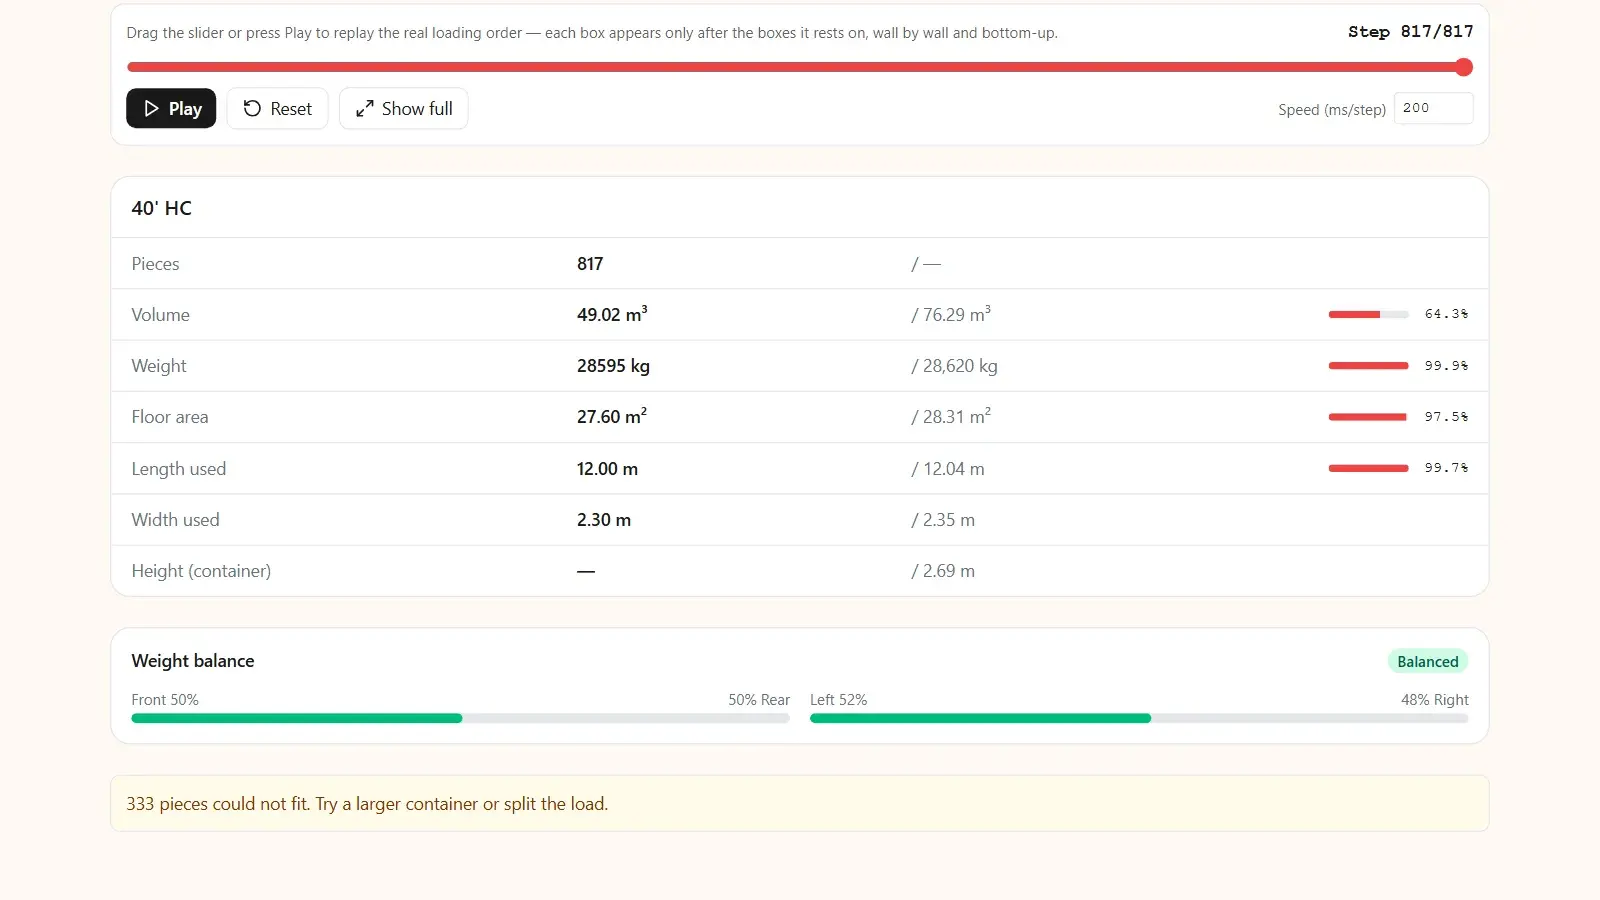Click the 48% Right label

[1435, 700]
